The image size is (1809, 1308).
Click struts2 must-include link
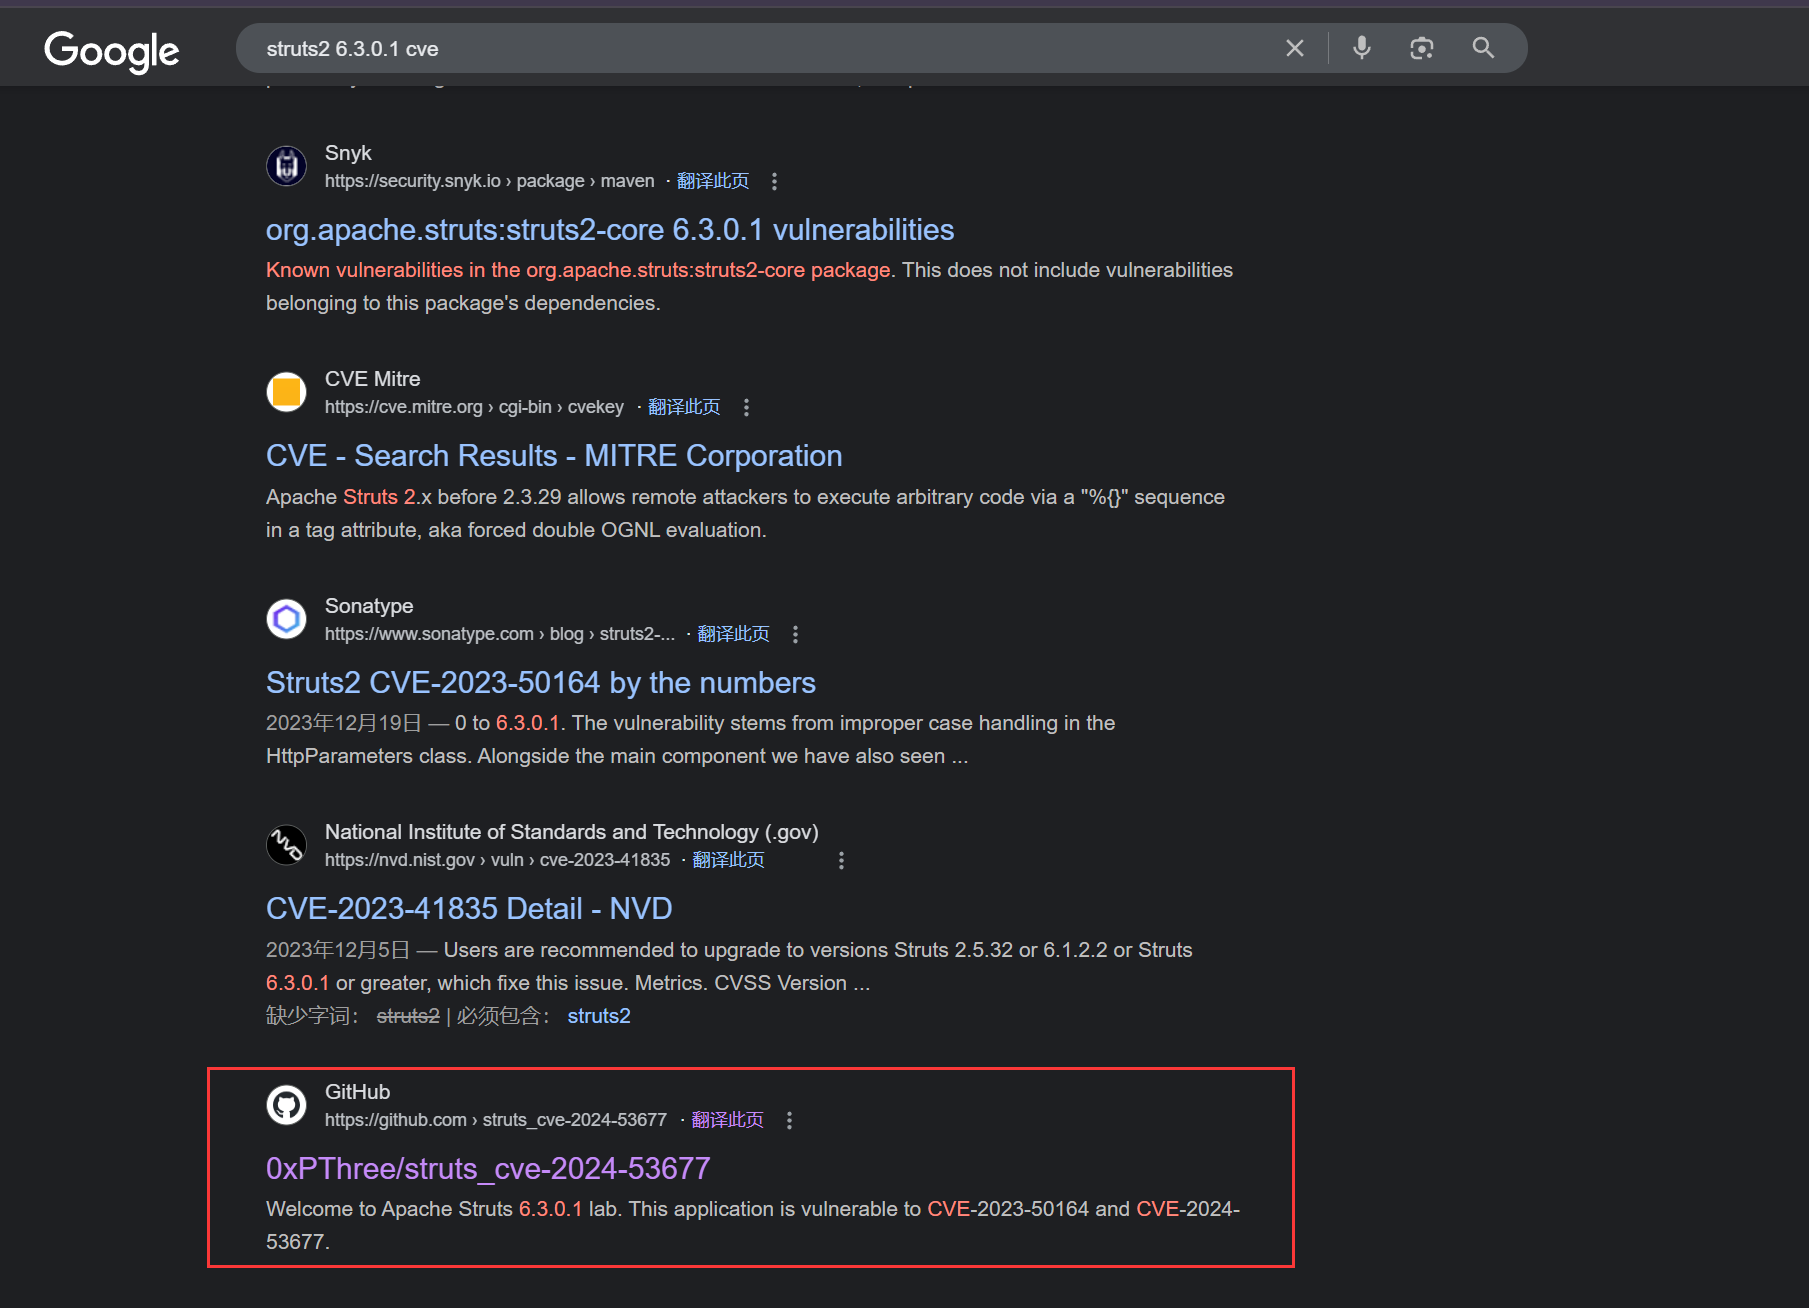click(x=598, y=1016)
